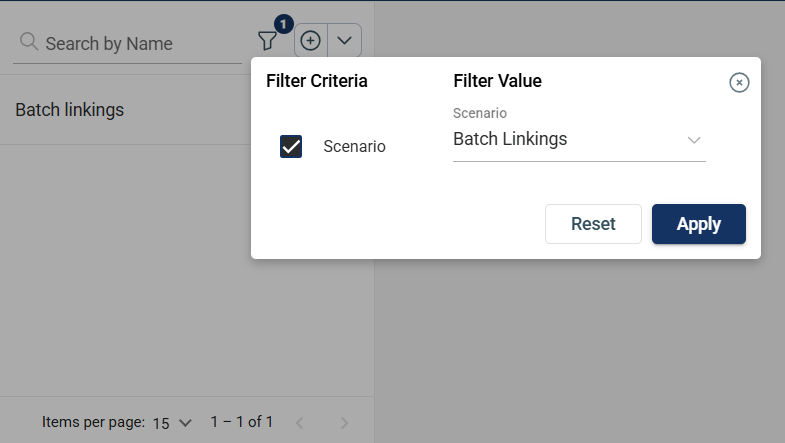785x443 pixels.
Task: Click the Filter Criteria column header
Action: coord(317,81)
